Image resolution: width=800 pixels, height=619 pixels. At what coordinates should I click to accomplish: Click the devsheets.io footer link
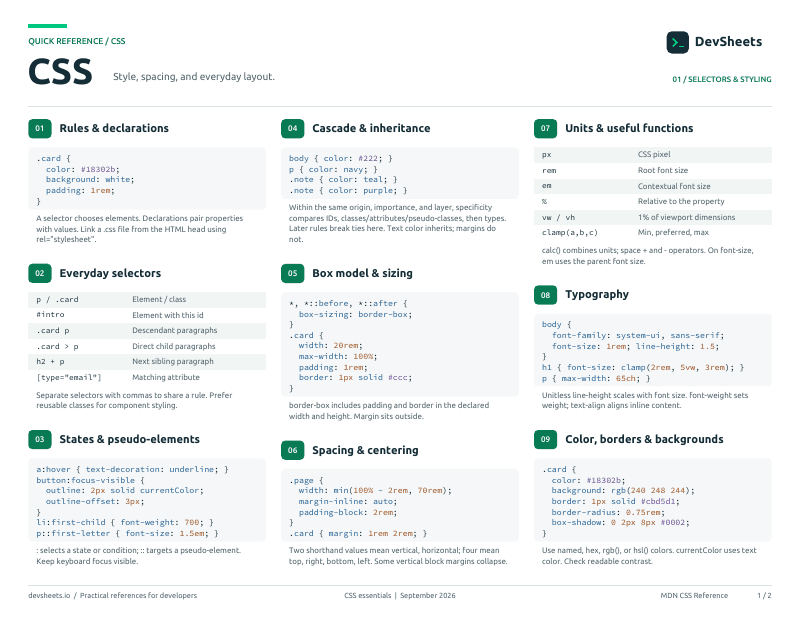(49, 596)
